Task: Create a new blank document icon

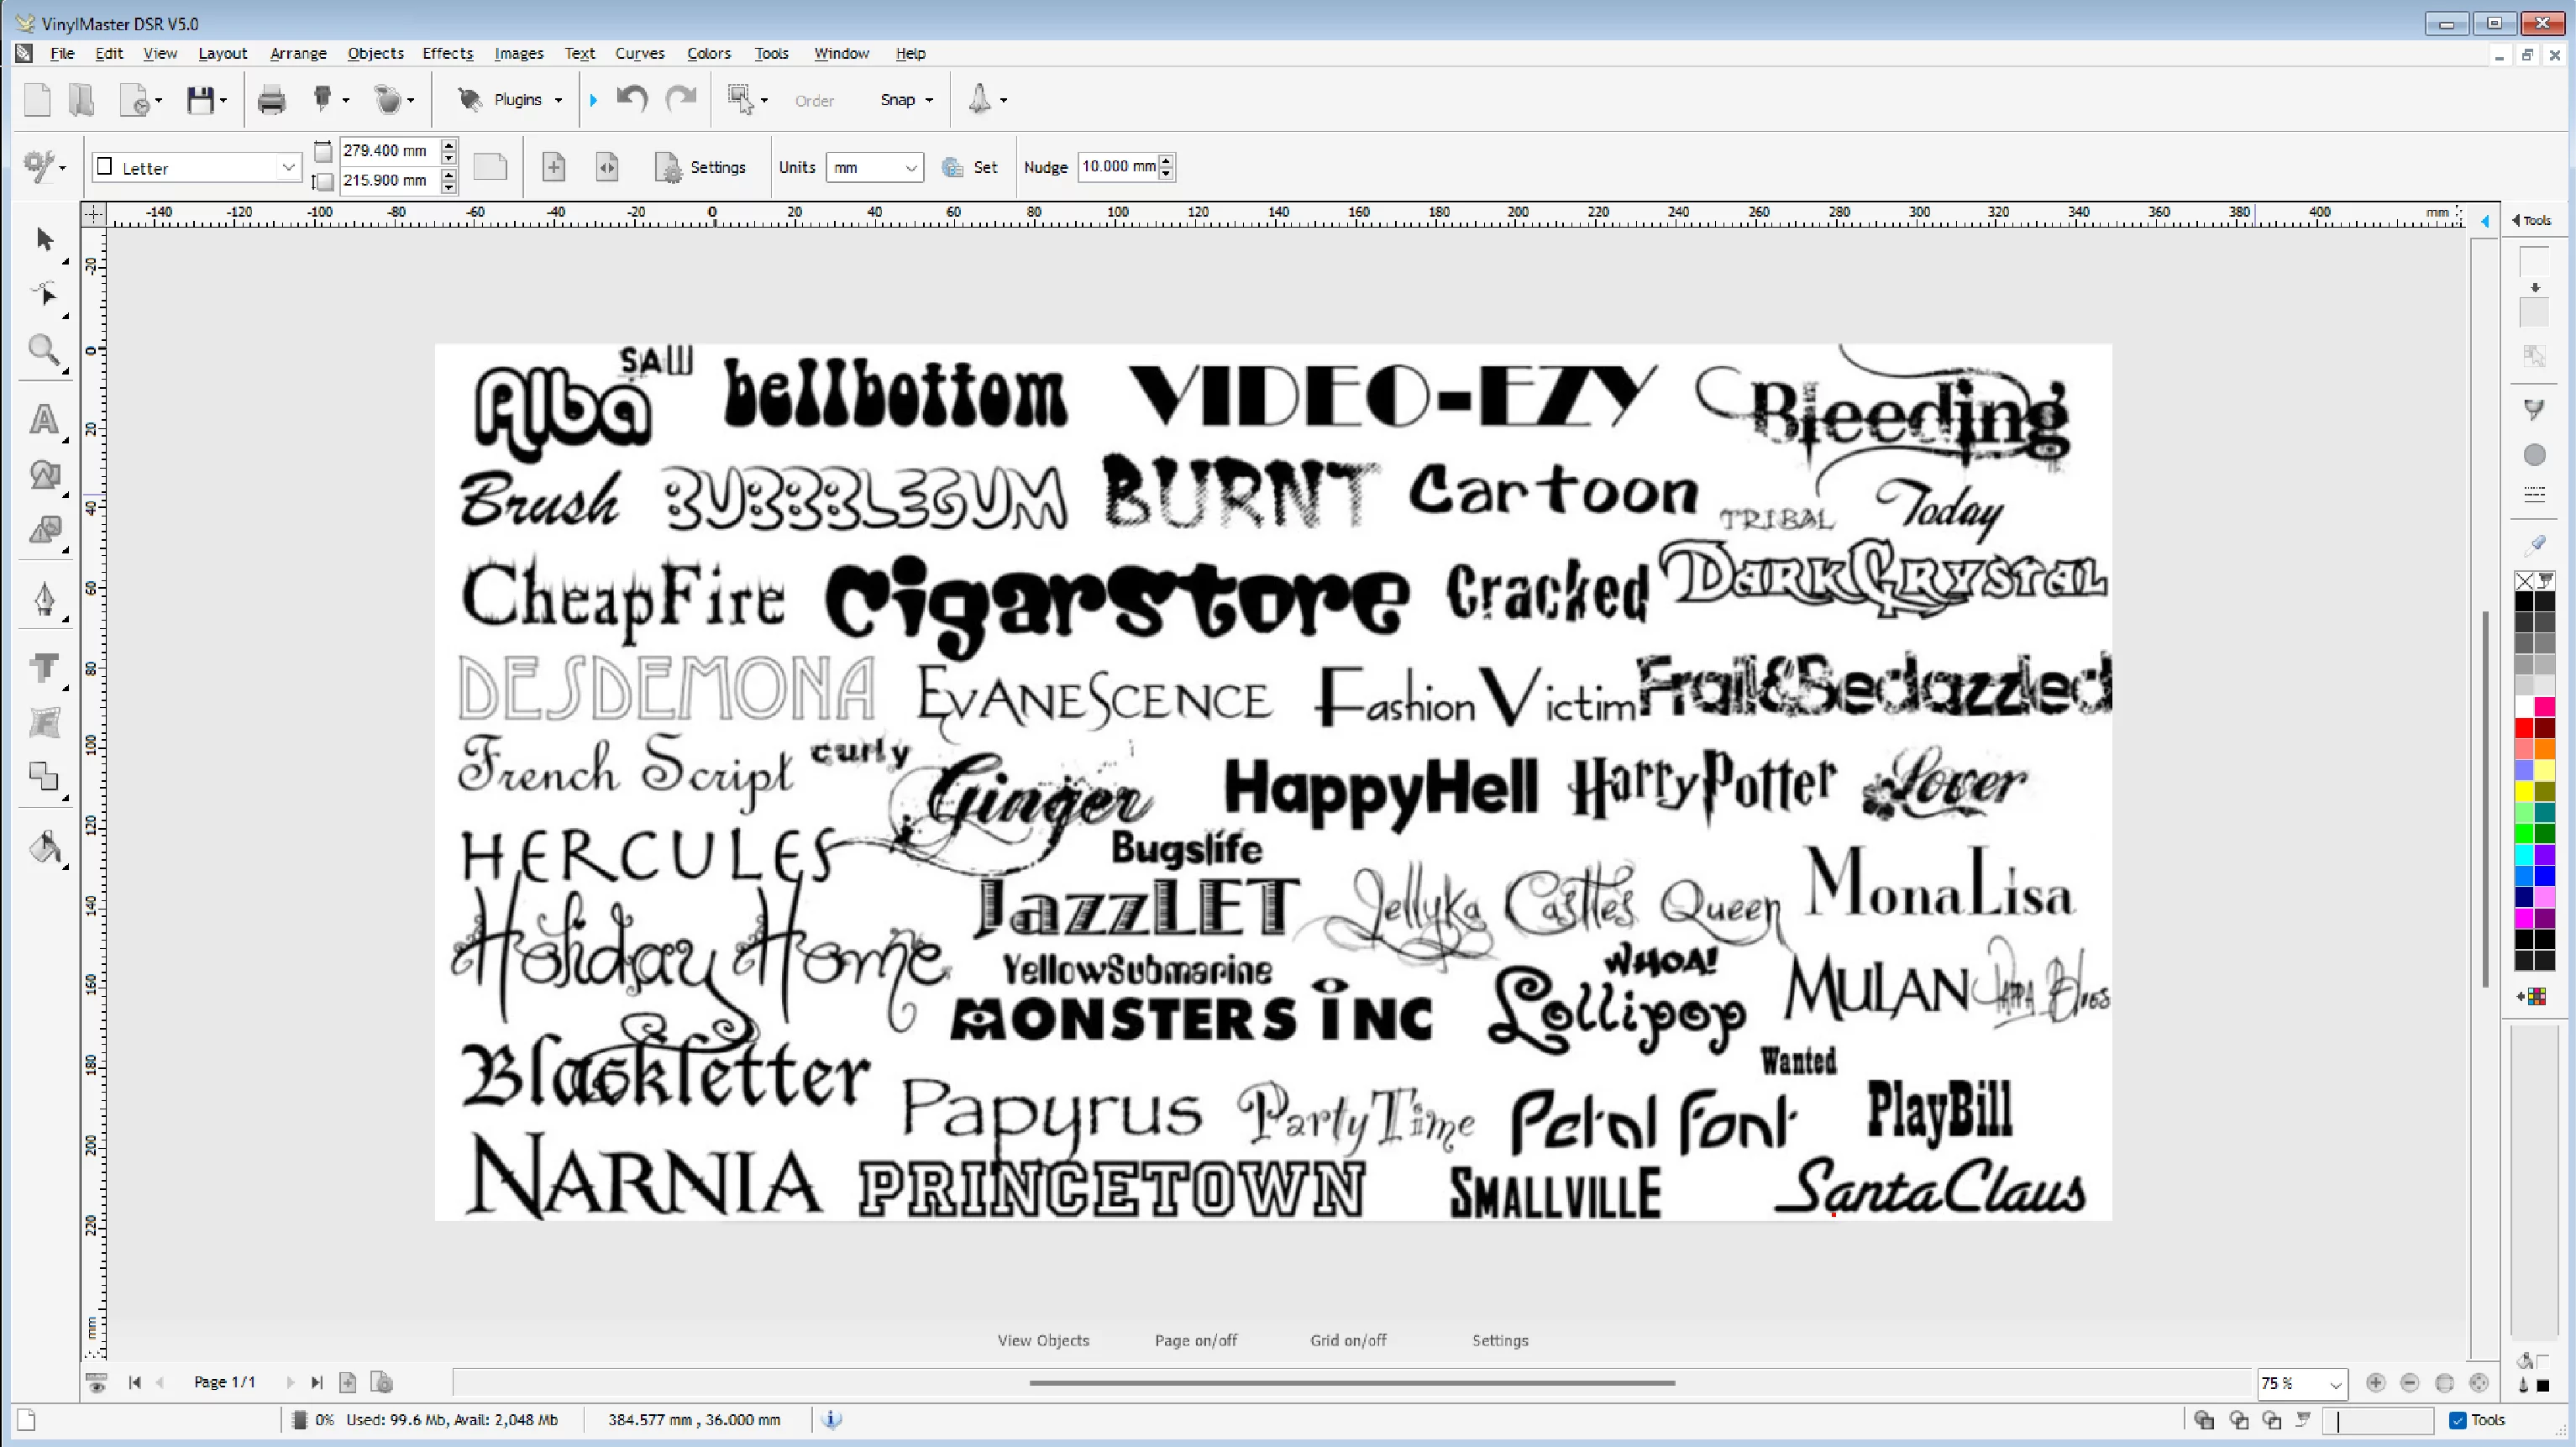Action: tap(37, 100)
